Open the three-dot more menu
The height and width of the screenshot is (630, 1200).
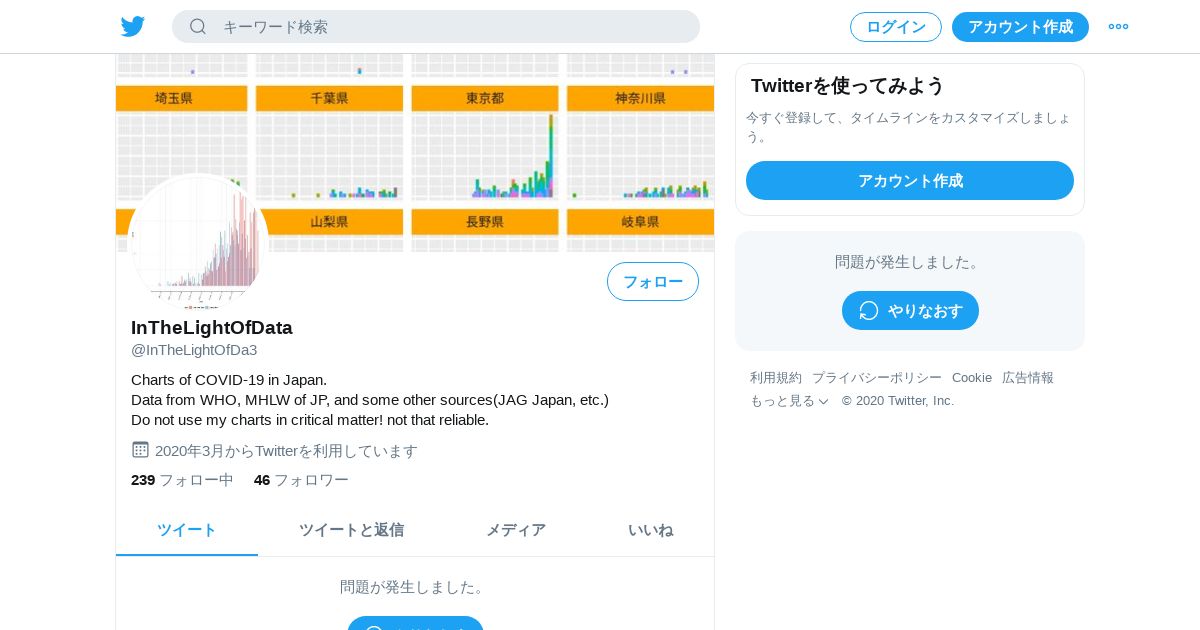point(1118,27)
